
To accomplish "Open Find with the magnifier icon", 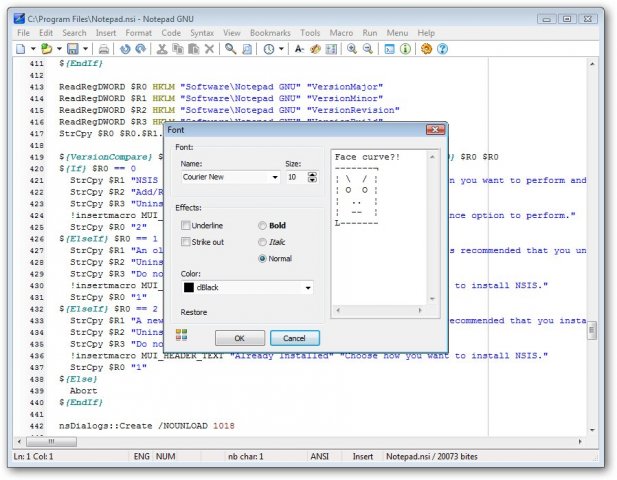I will 231,48.
